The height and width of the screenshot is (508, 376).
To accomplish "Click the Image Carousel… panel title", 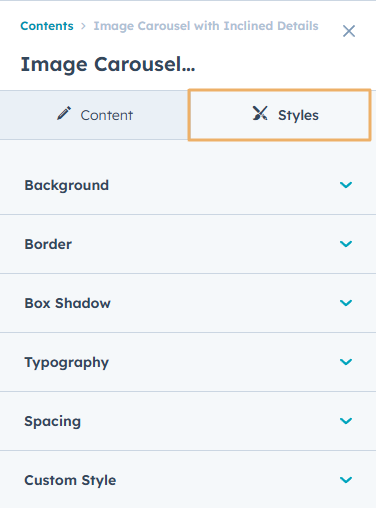I will pos(108,64).
